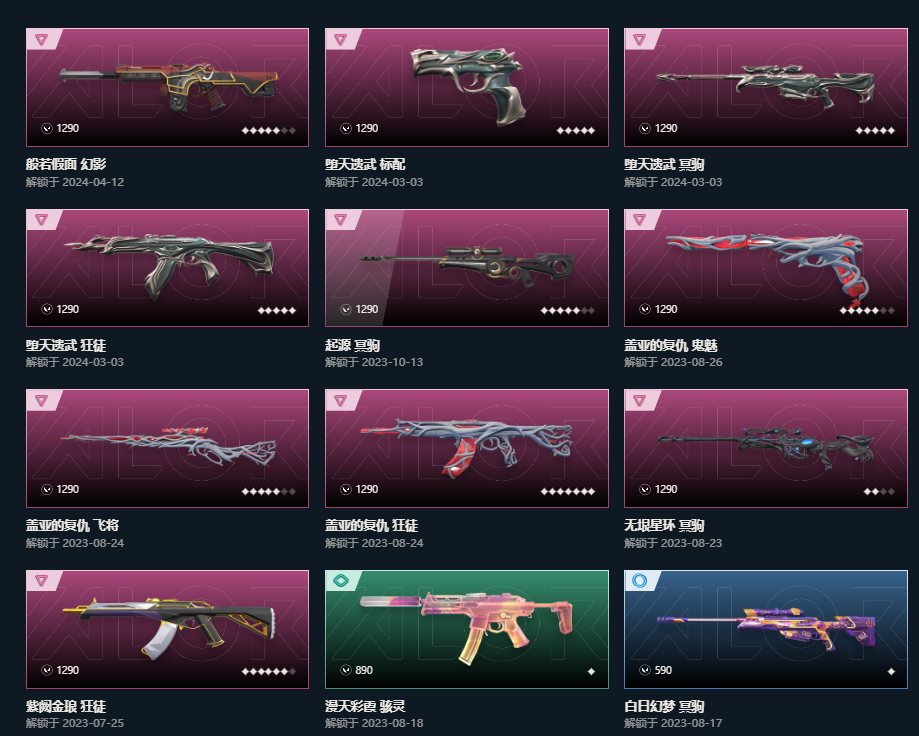Click the VP coin icon beside 890
The height and width of the screenshot is (736, 919).
(346, 670)
